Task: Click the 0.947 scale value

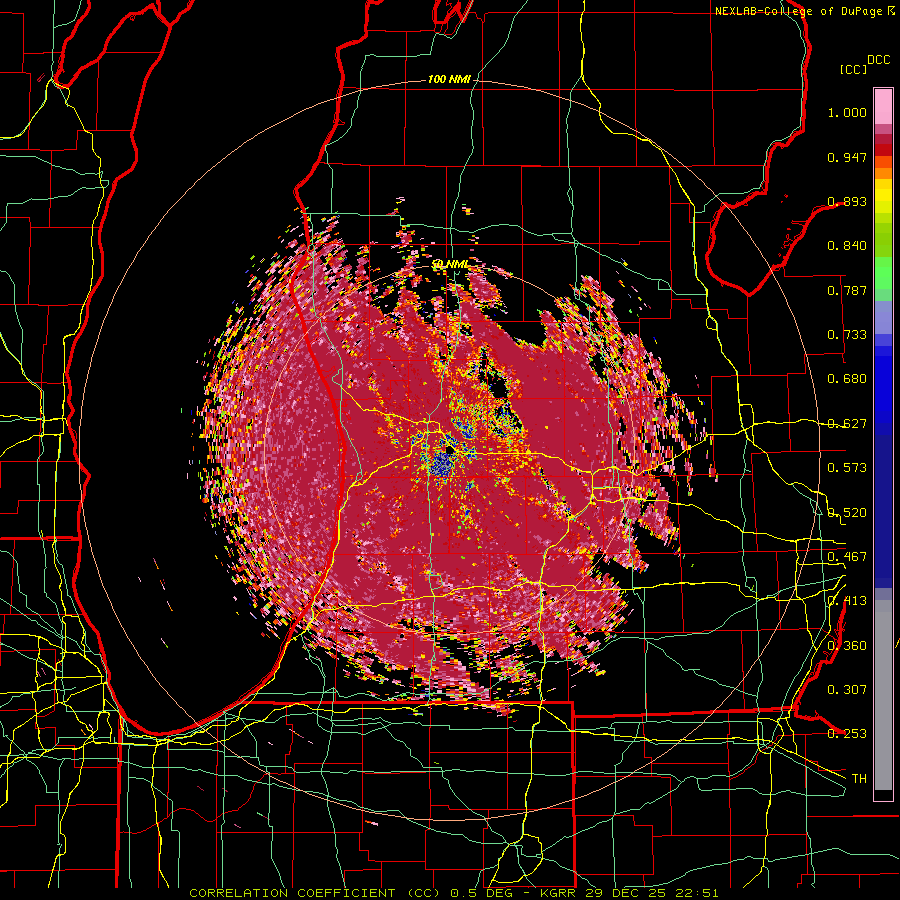Action: (847, 157)
